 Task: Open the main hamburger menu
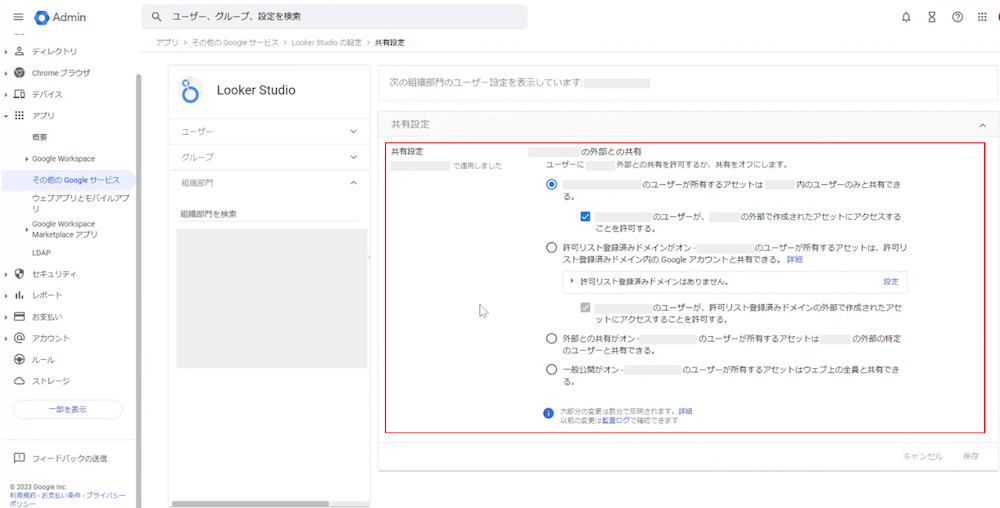[x=18, y=17]
